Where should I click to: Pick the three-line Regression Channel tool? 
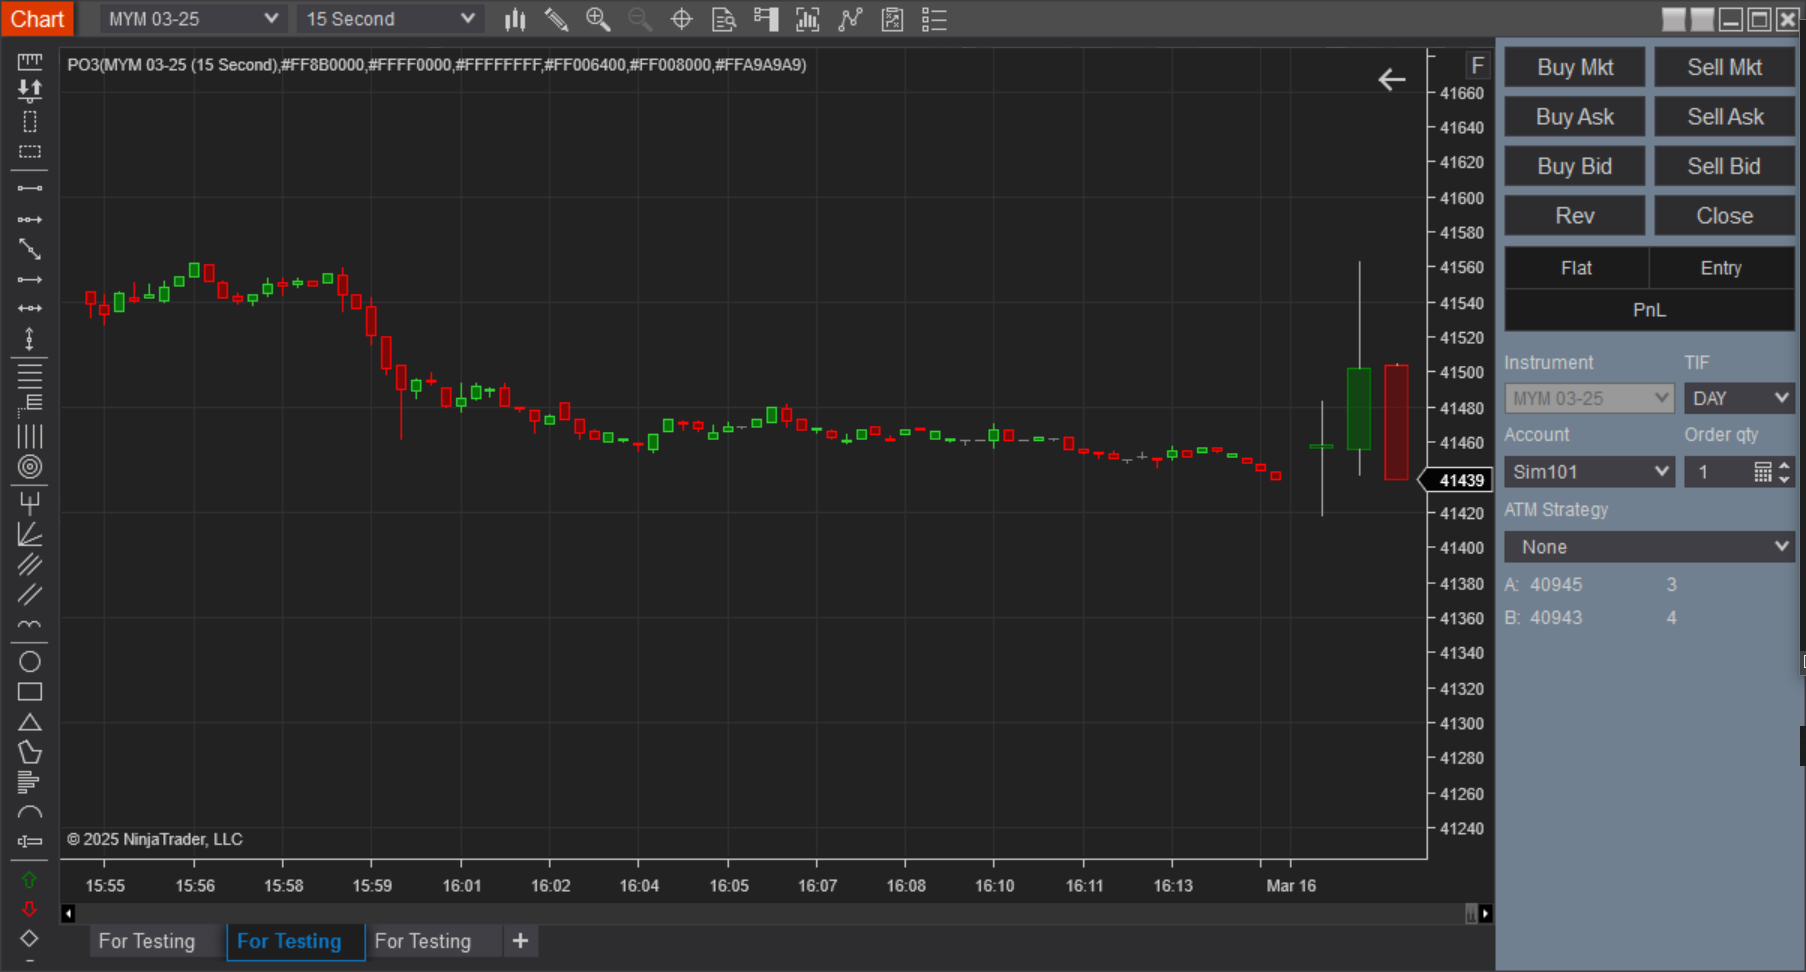pos(30,565)
